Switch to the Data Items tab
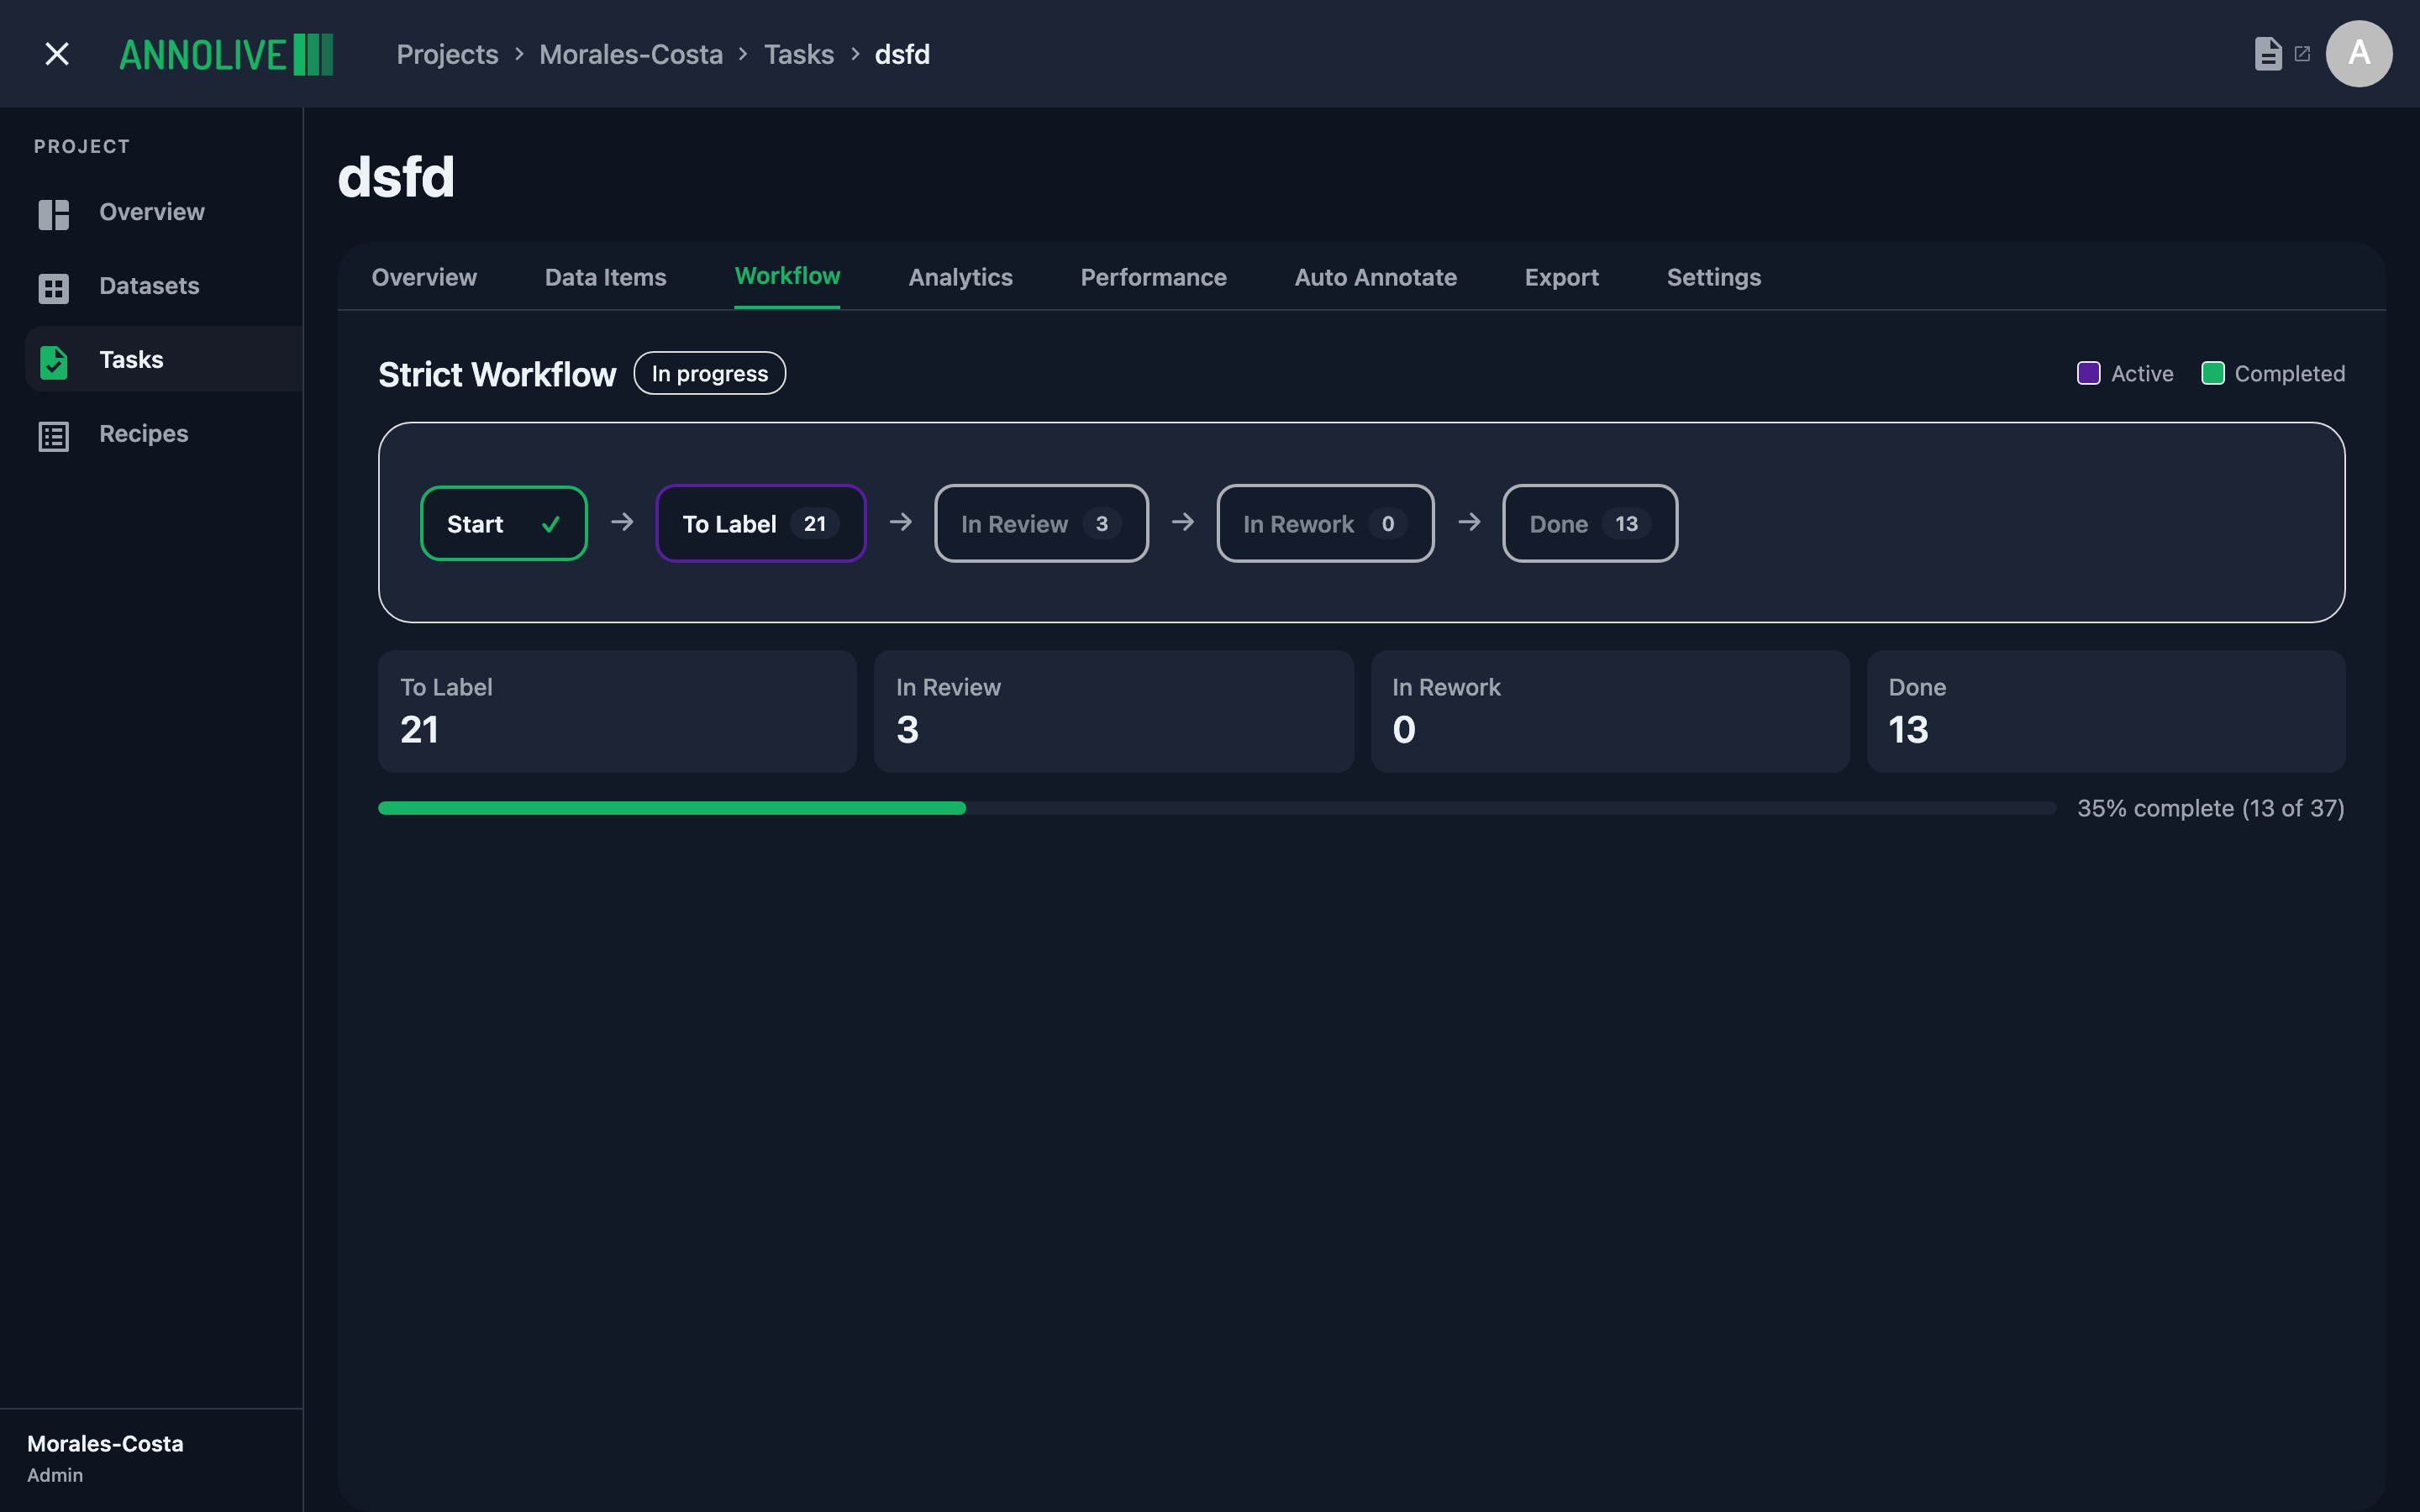 (x=605, y=277)
